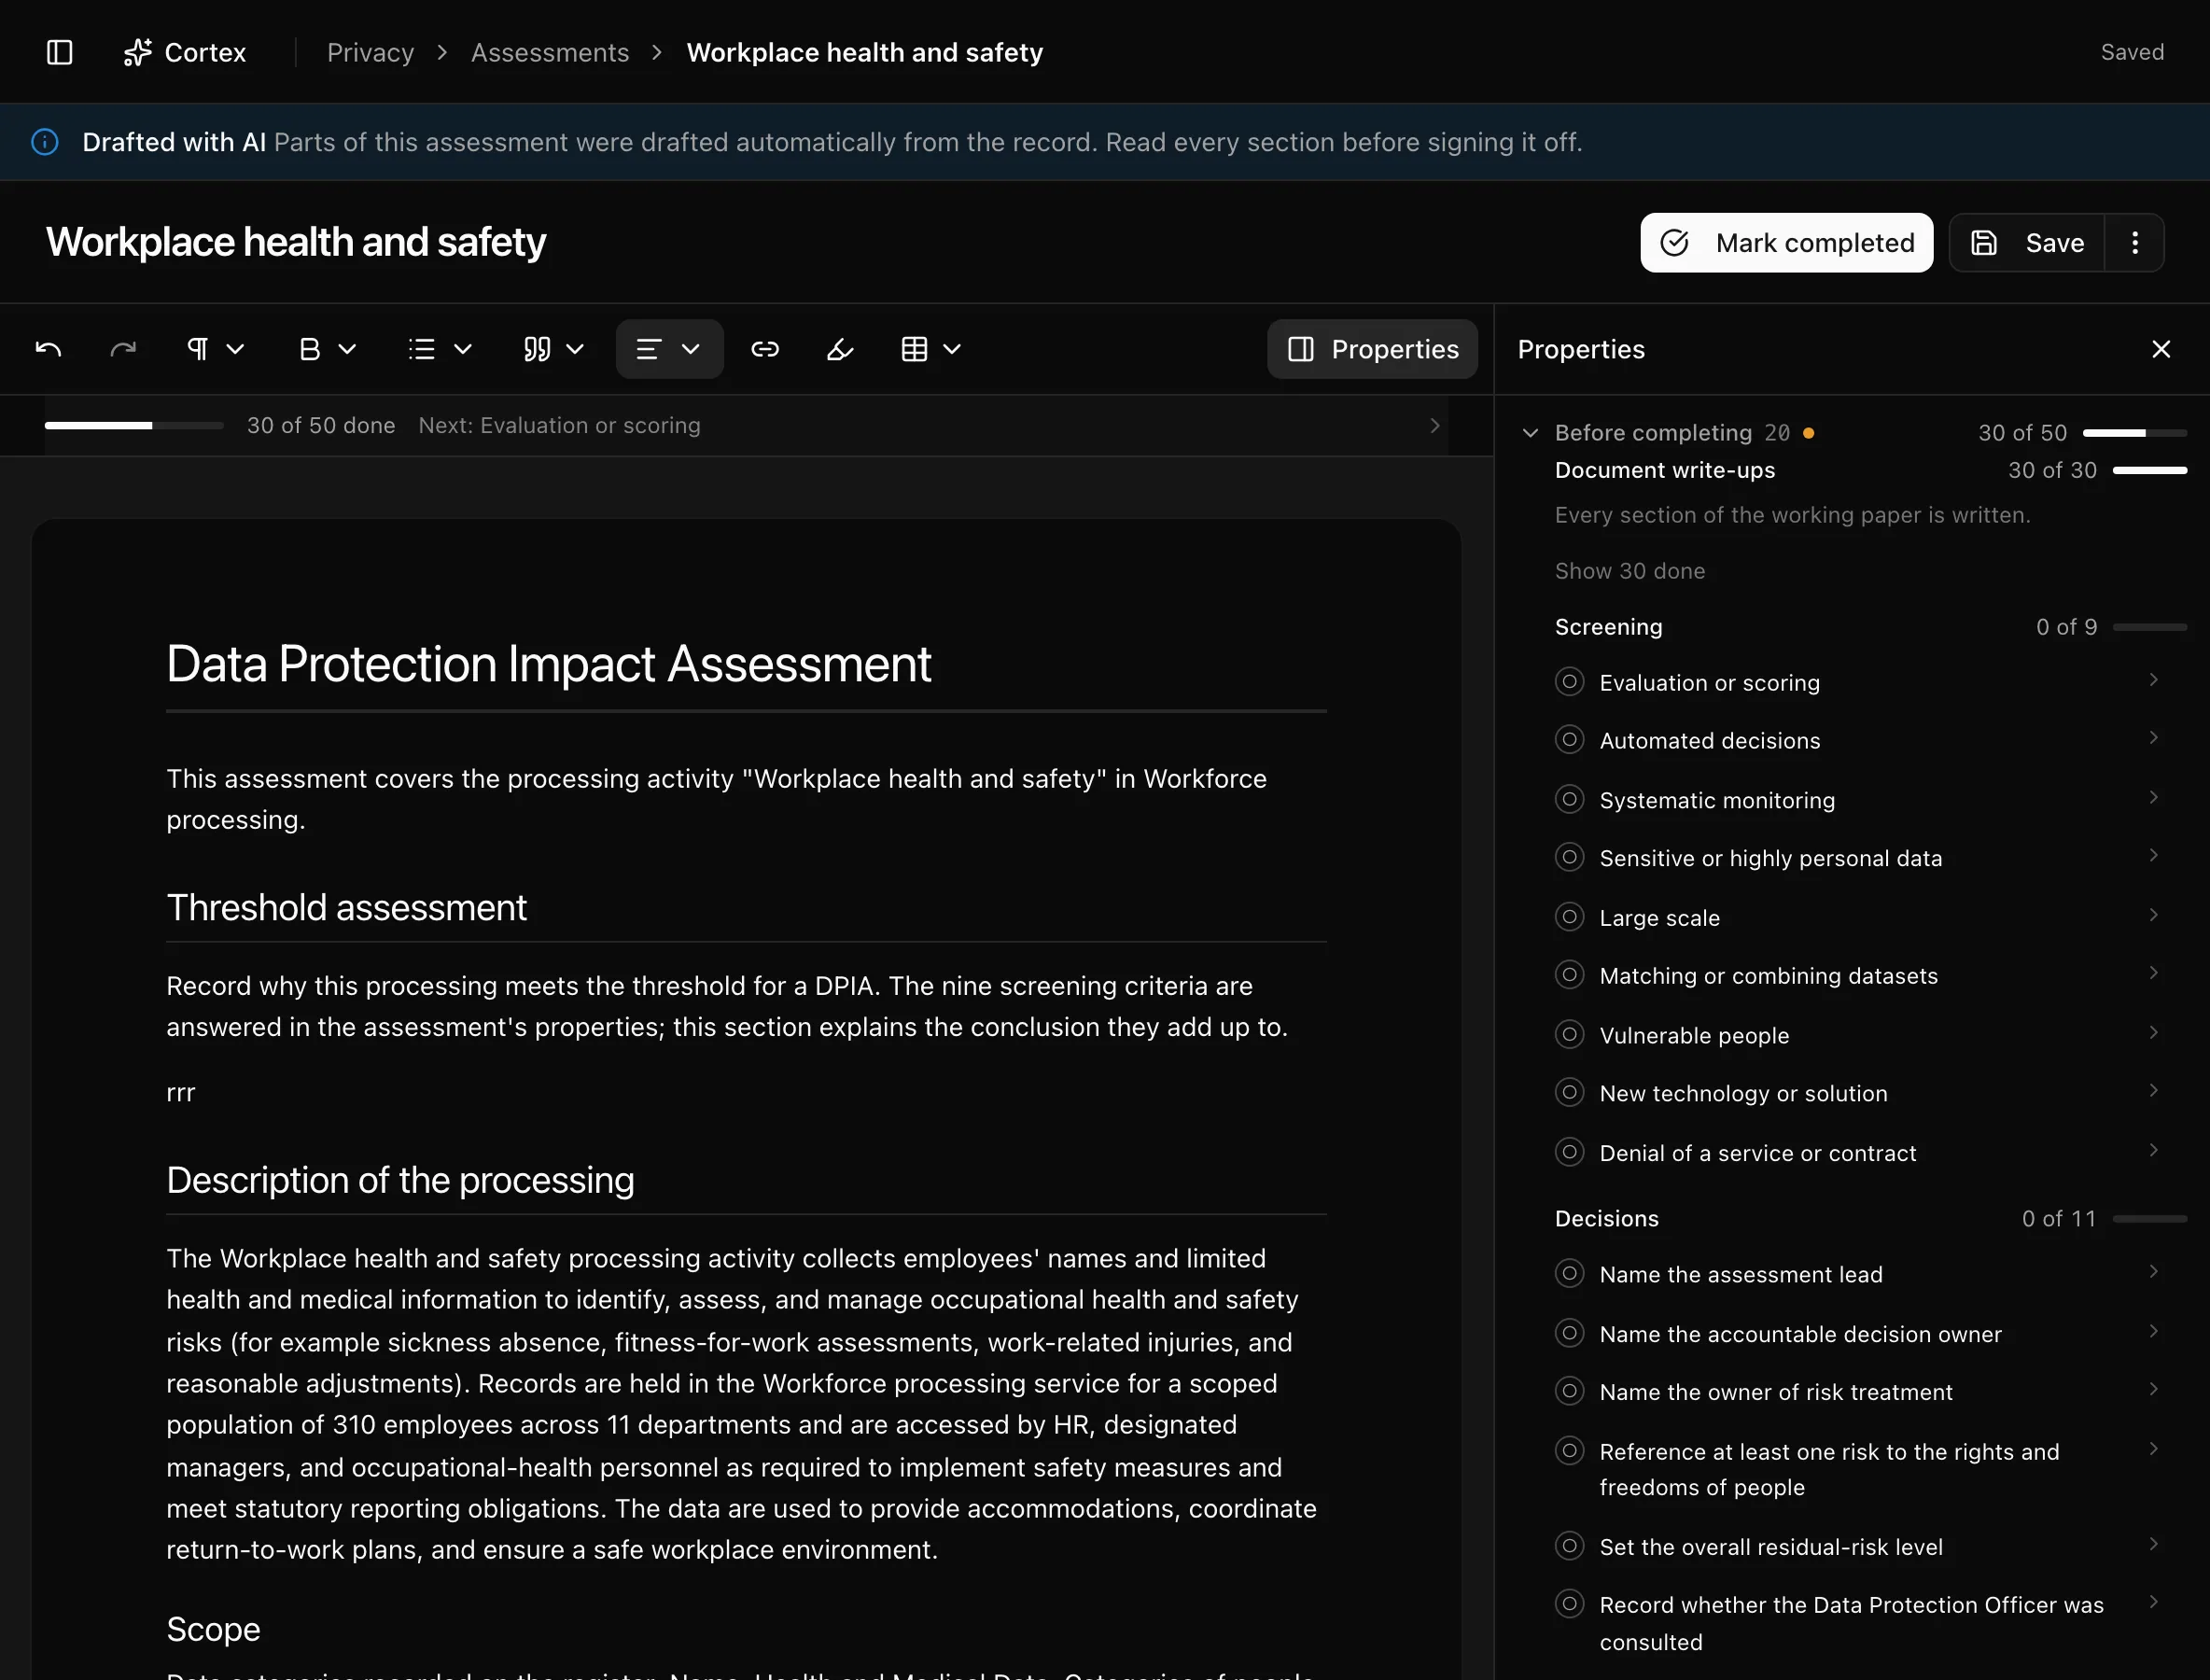Viewport: 2210px width, 1680px height.
Task: Click the Scope heading
Action: point(213,1629)
